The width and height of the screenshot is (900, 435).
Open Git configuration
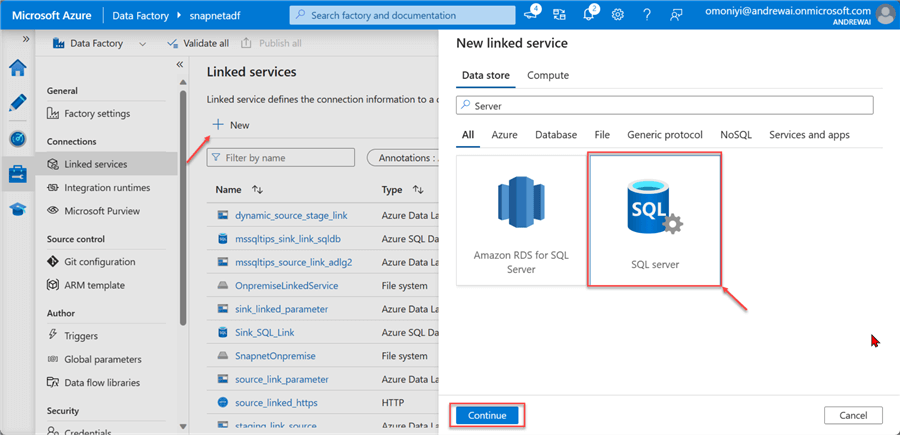click(x=91, y=262)
